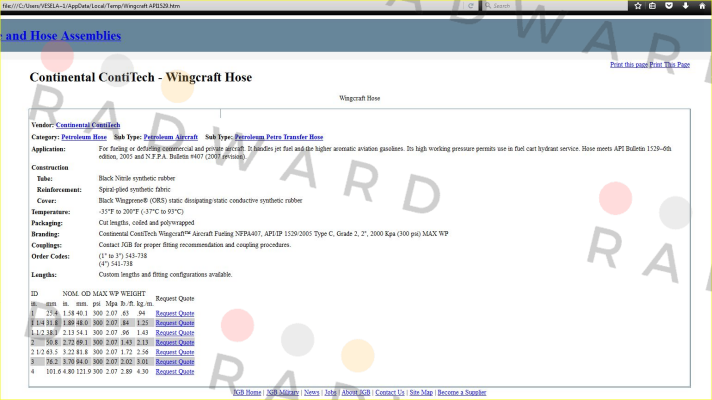Open the JGB Home footer link
The image size is (712, 400).
tap(247, 392)
